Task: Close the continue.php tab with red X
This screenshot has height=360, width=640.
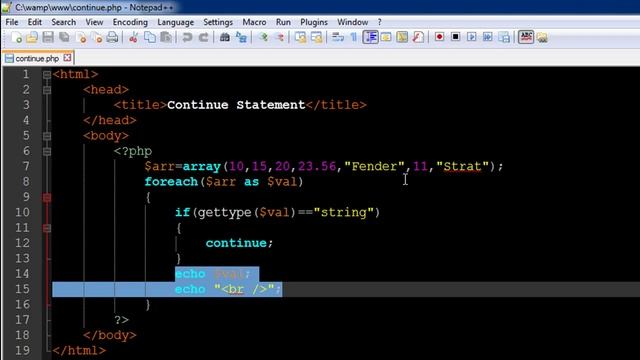Action: pos(67,58)
